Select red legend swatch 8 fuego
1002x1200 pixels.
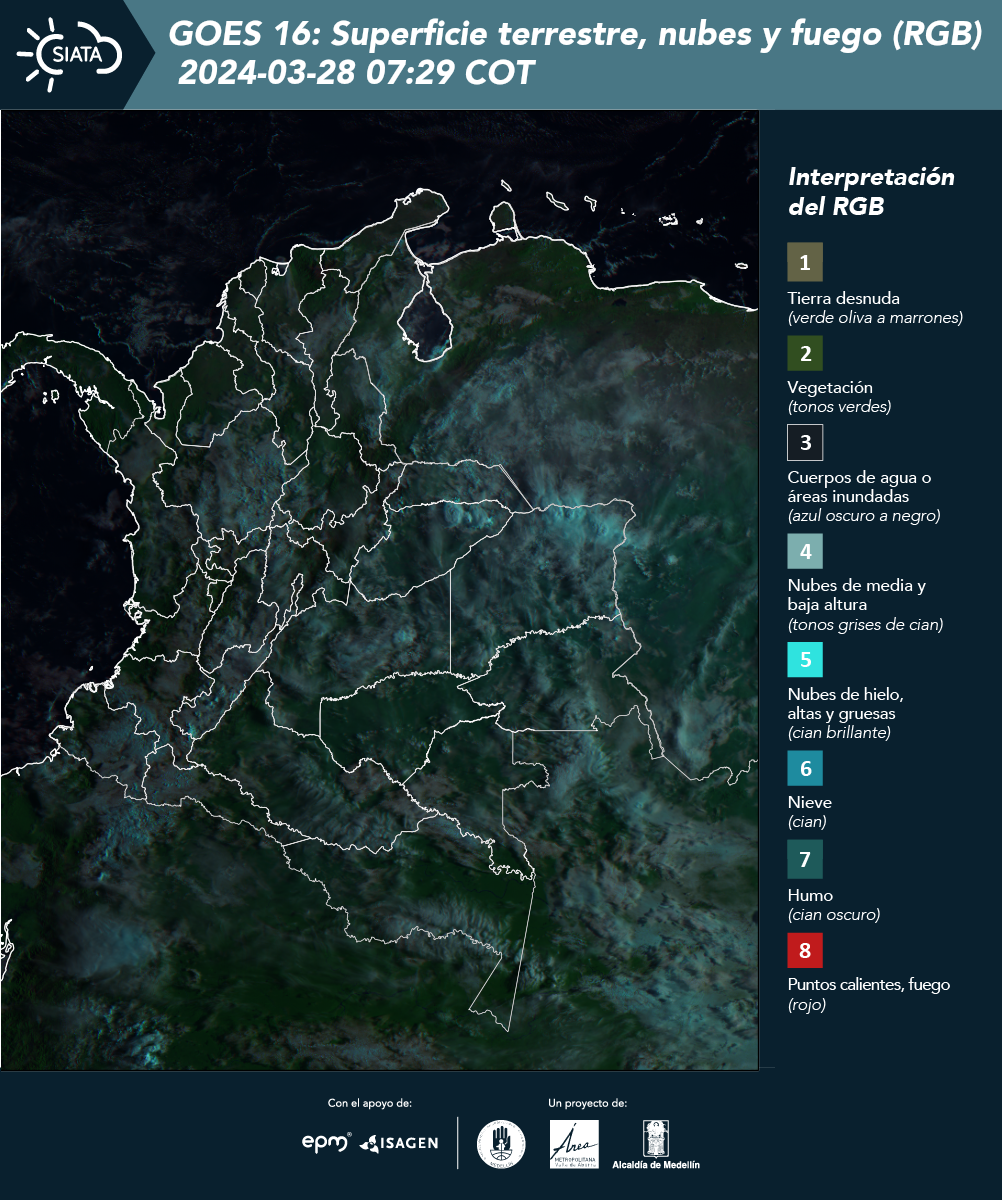click(x=805, y=950)
